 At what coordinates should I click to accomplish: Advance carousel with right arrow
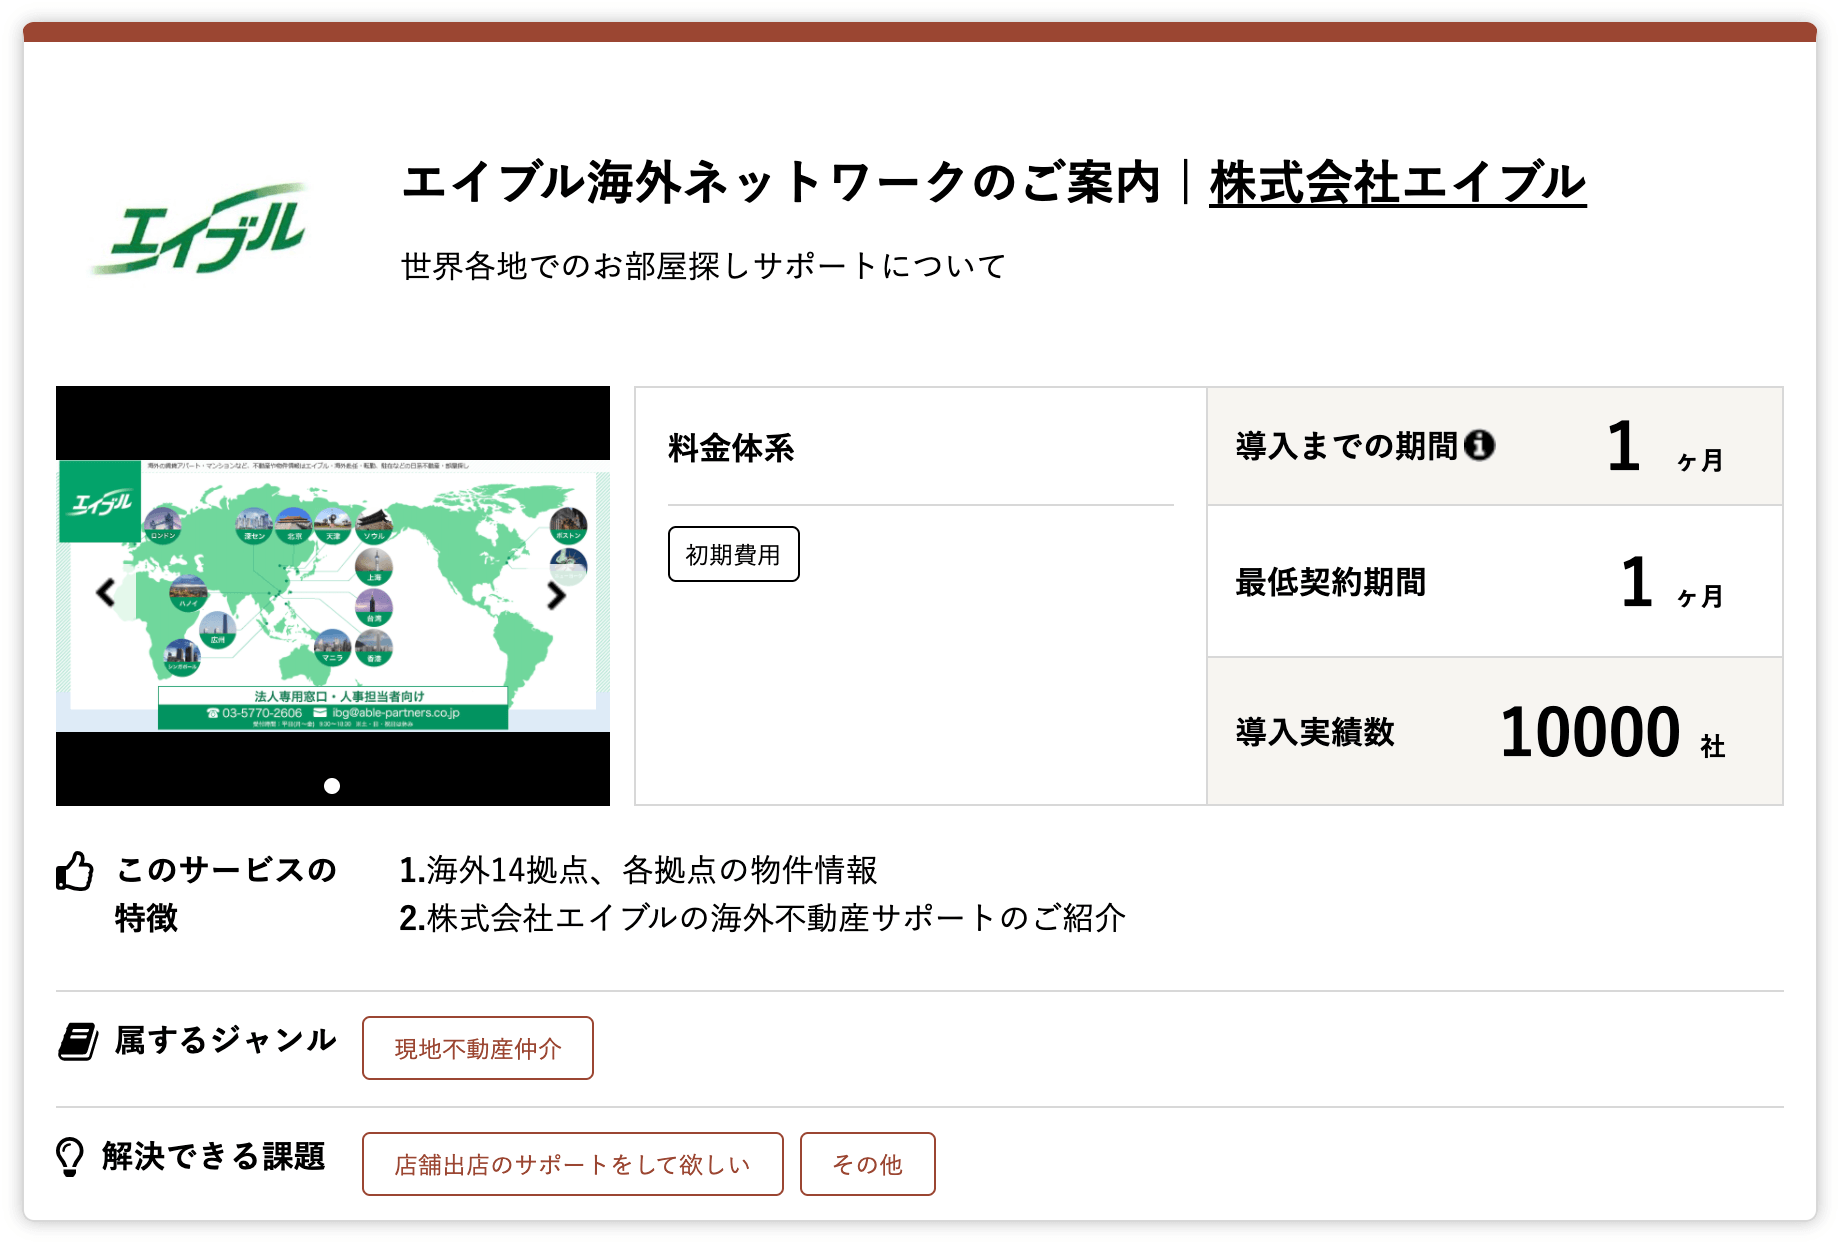[557, 595]
